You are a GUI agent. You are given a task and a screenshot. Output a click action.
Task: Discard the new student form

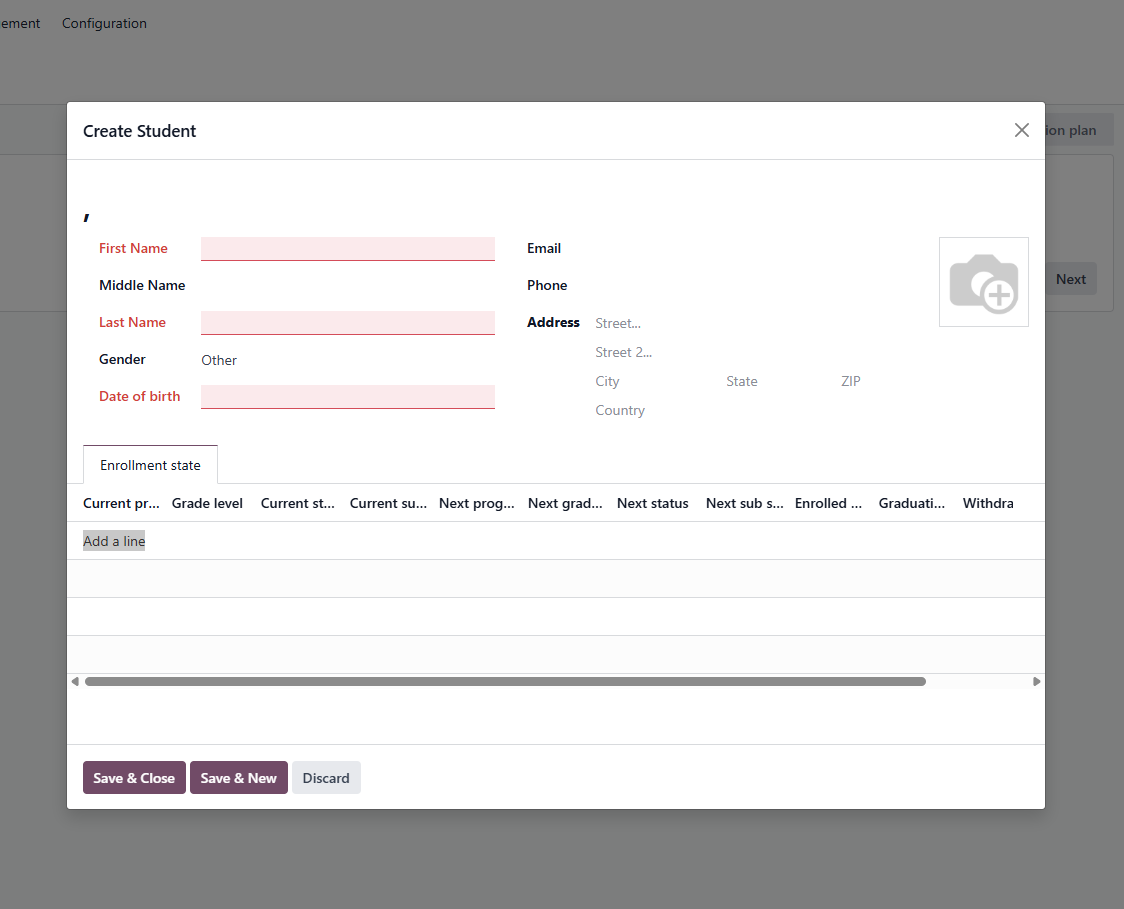click(326, 778)
